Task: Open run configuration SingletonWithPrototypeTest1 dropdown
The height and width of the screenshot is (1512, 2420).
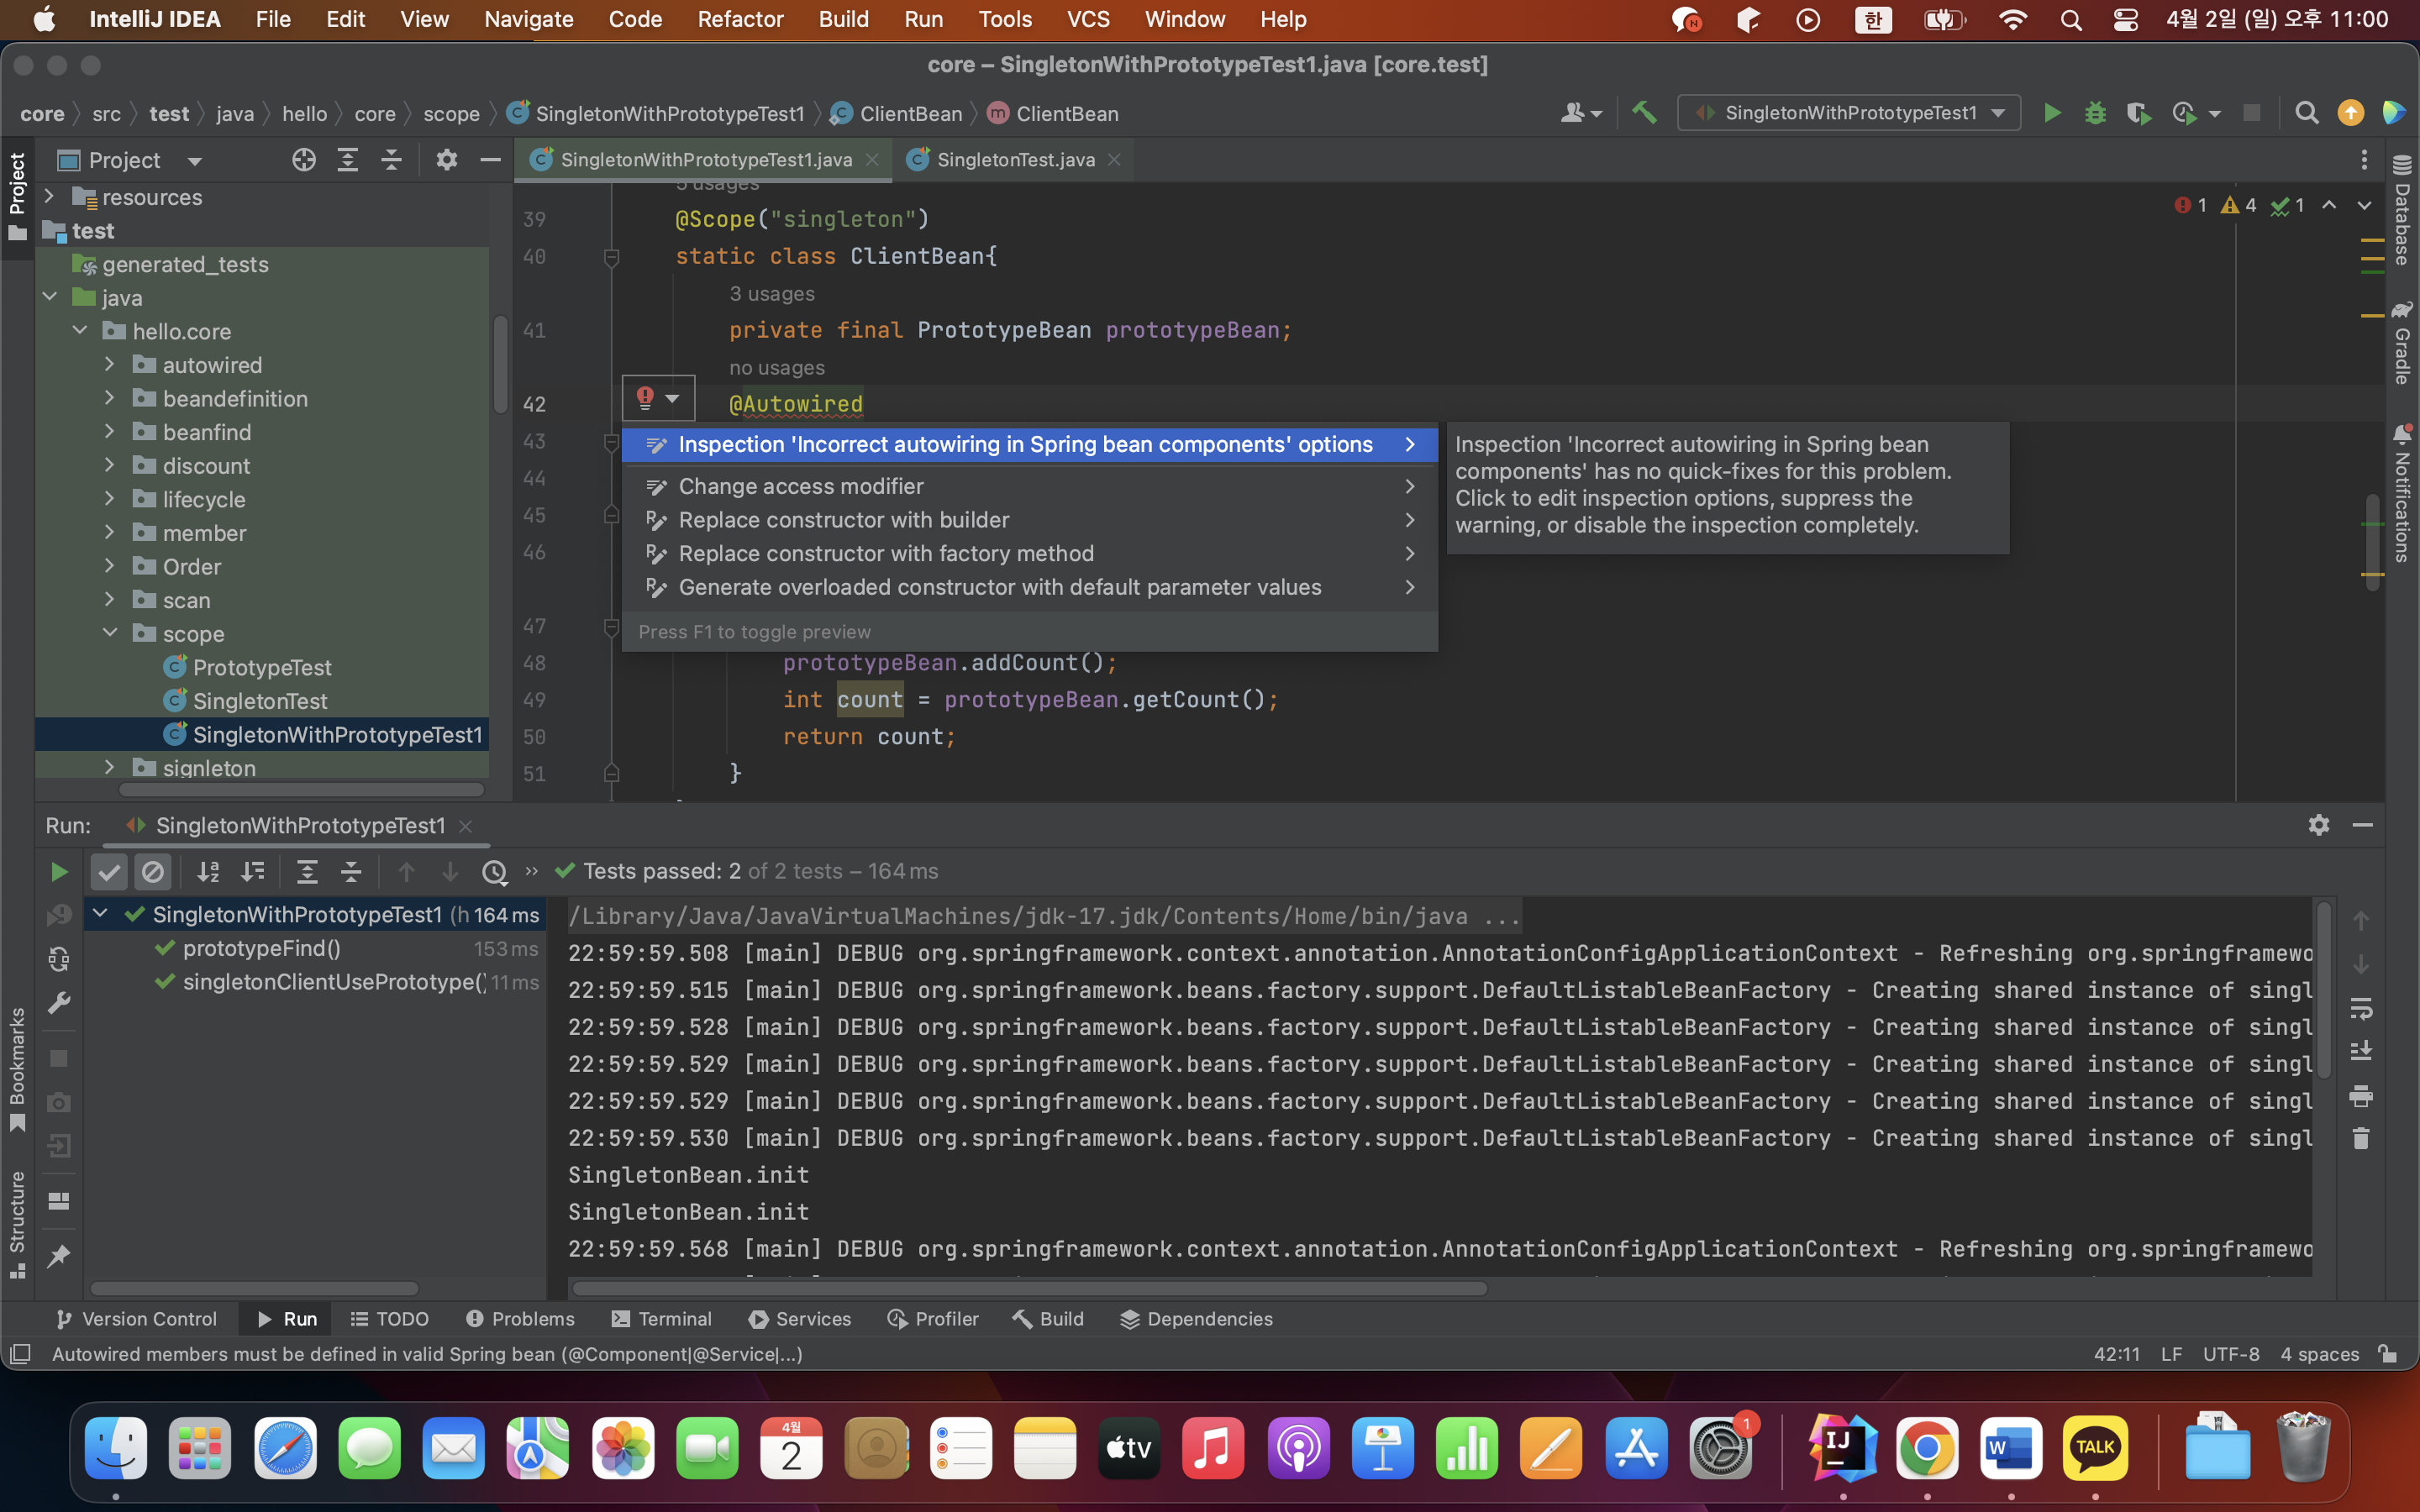Action: pos(1848,113)
